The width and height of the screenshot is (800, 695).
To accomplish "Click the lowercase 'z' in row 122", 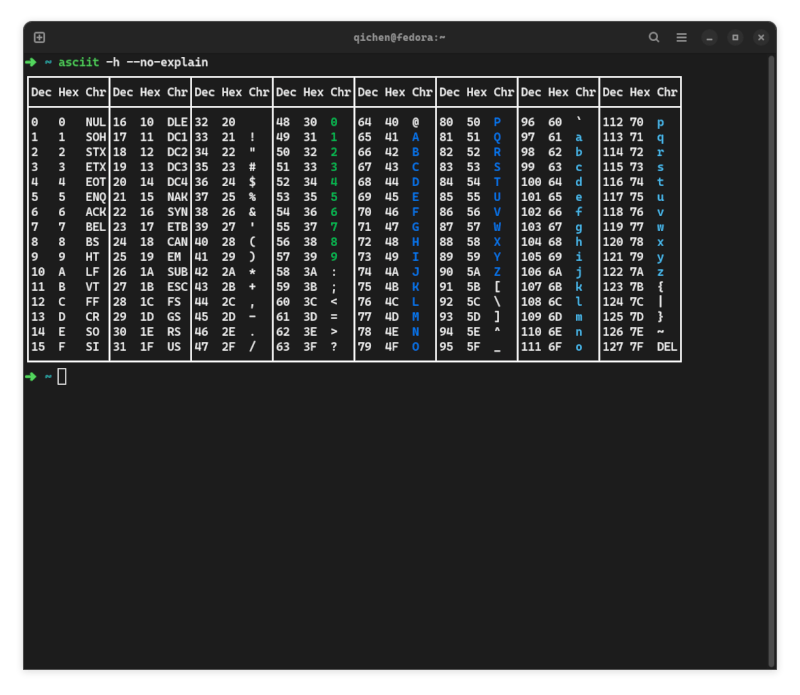I will pos(660,272).
